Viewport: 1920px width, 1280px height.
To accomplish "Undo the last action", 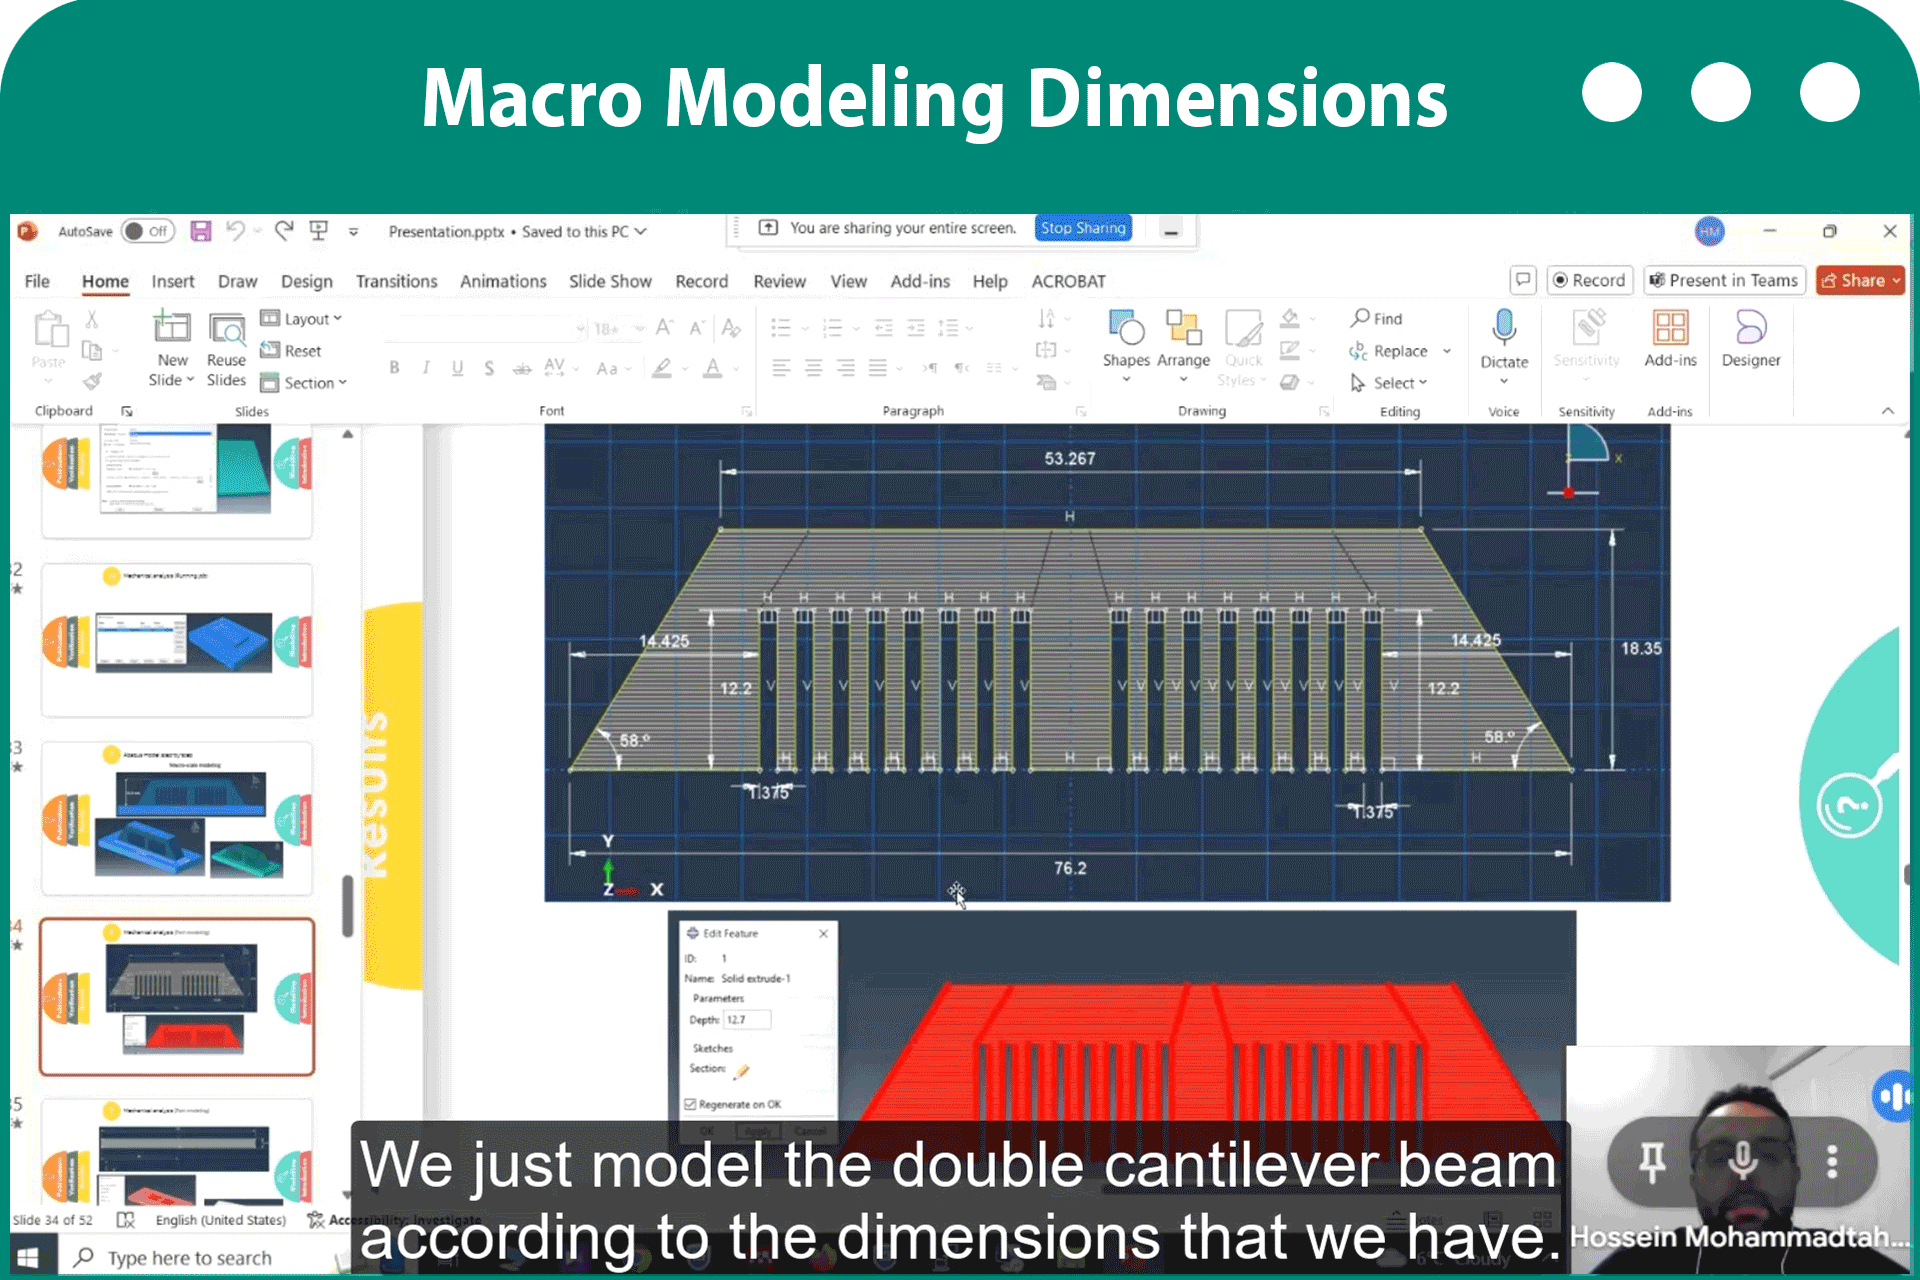I will pyautogui.click(x=235, y=231).
